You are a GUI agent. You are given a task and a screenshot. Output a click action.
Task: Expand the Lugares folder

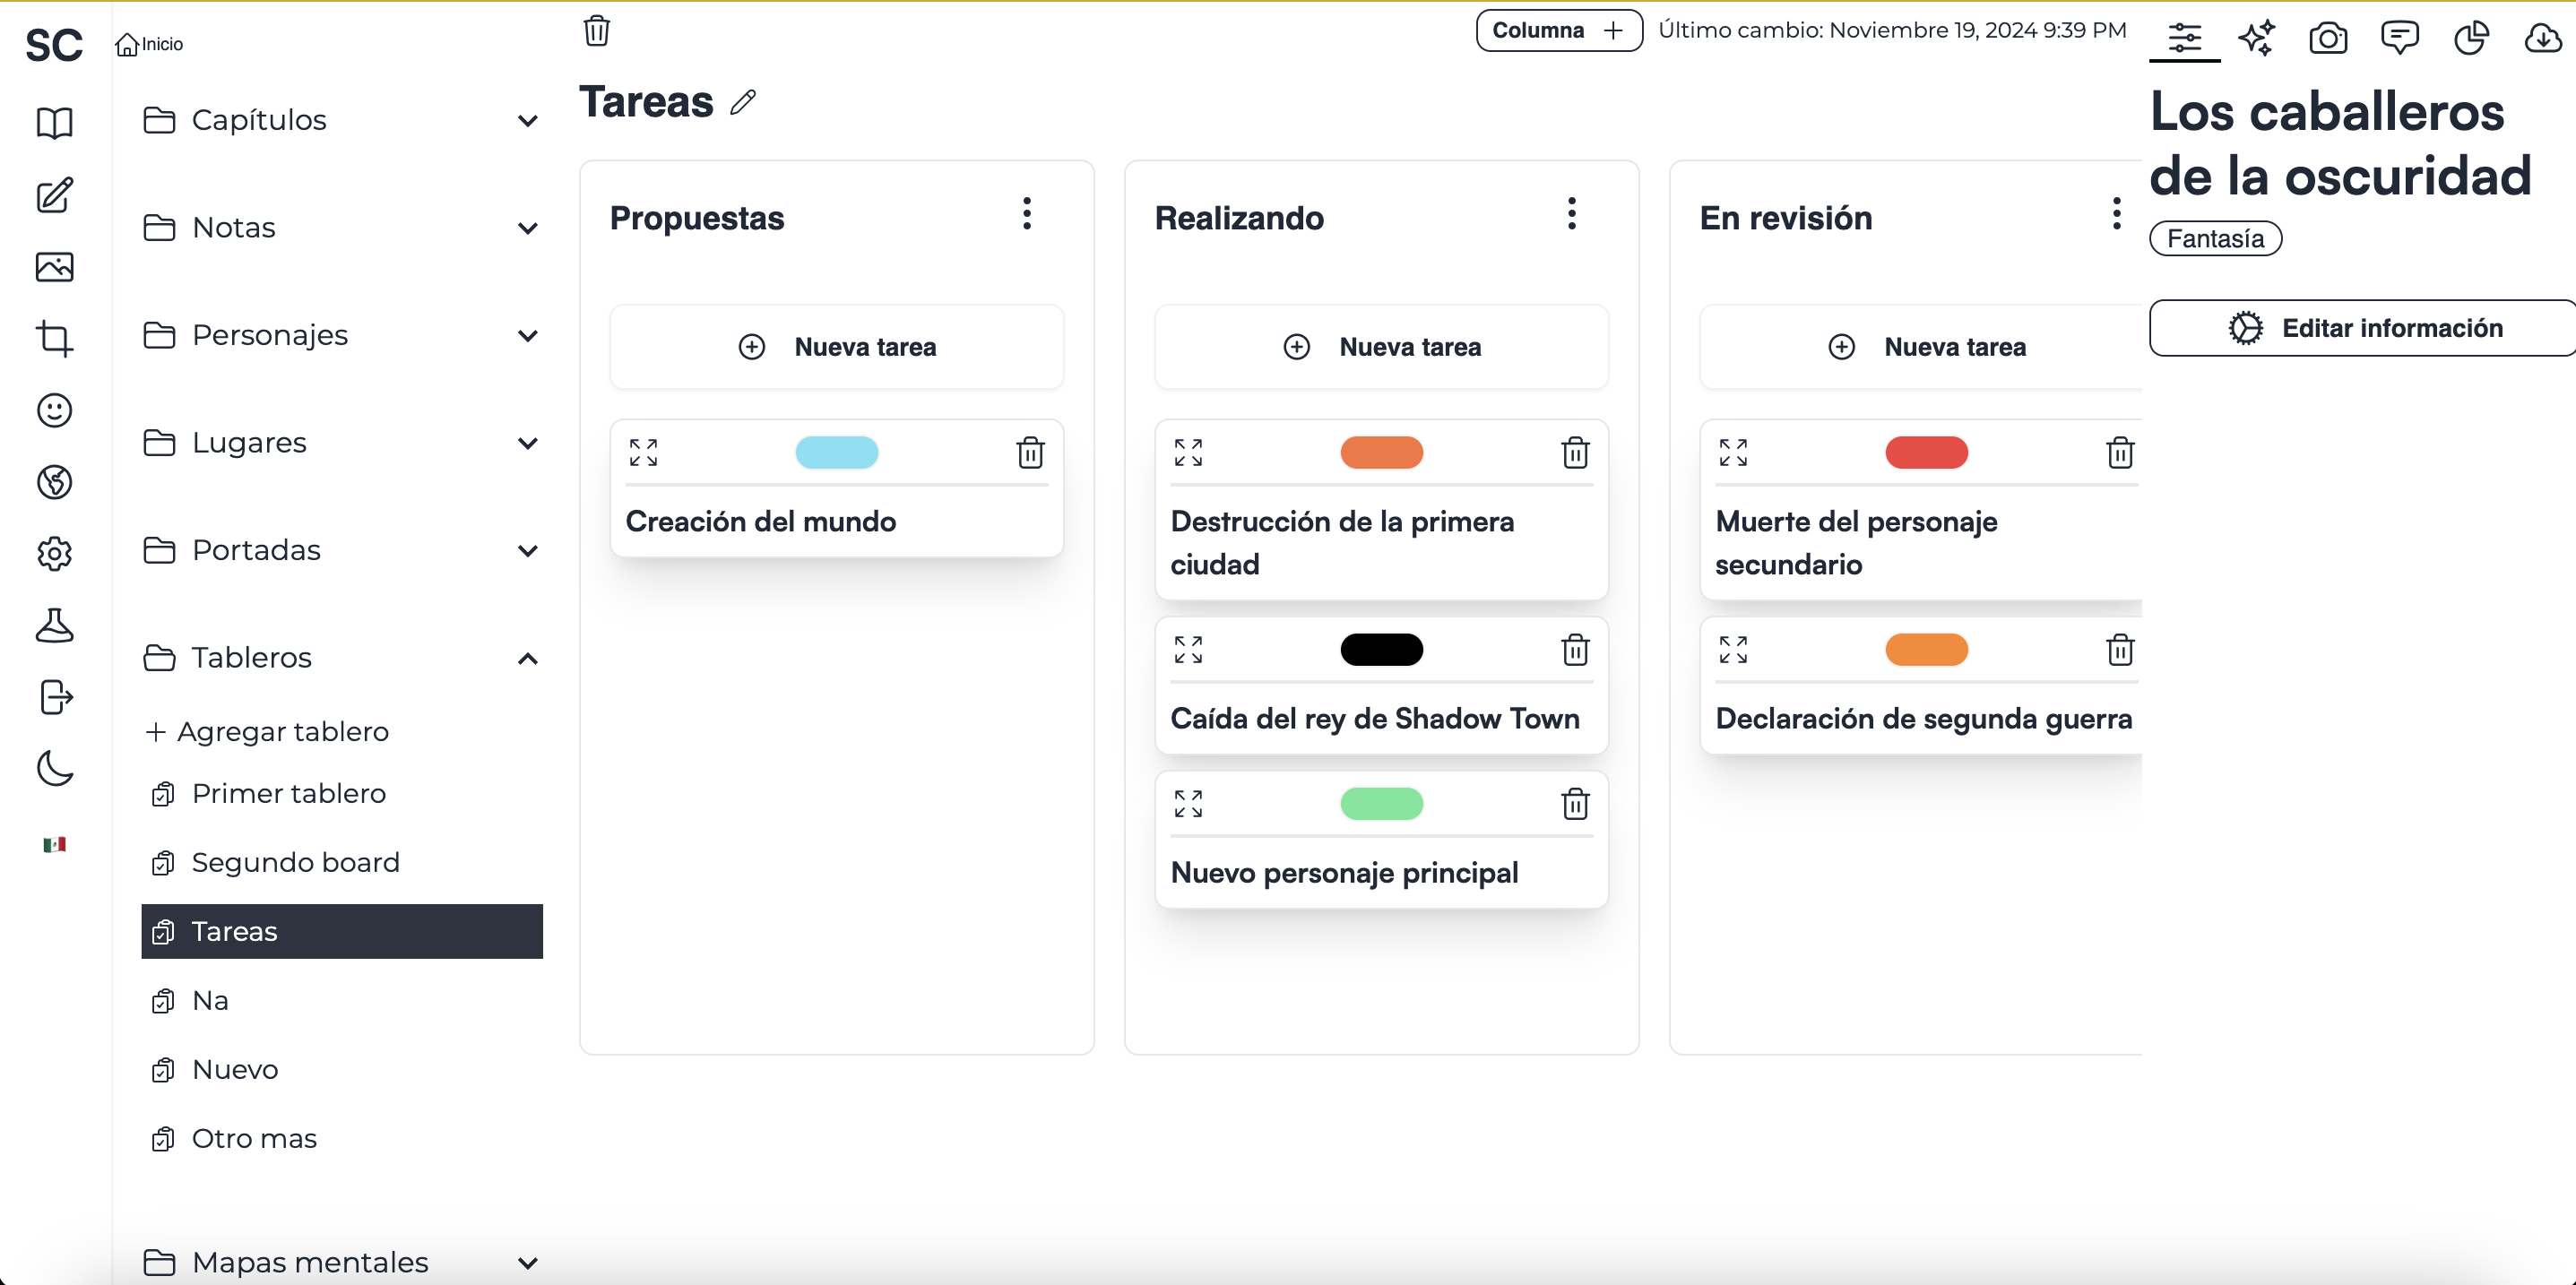point(342,443)
